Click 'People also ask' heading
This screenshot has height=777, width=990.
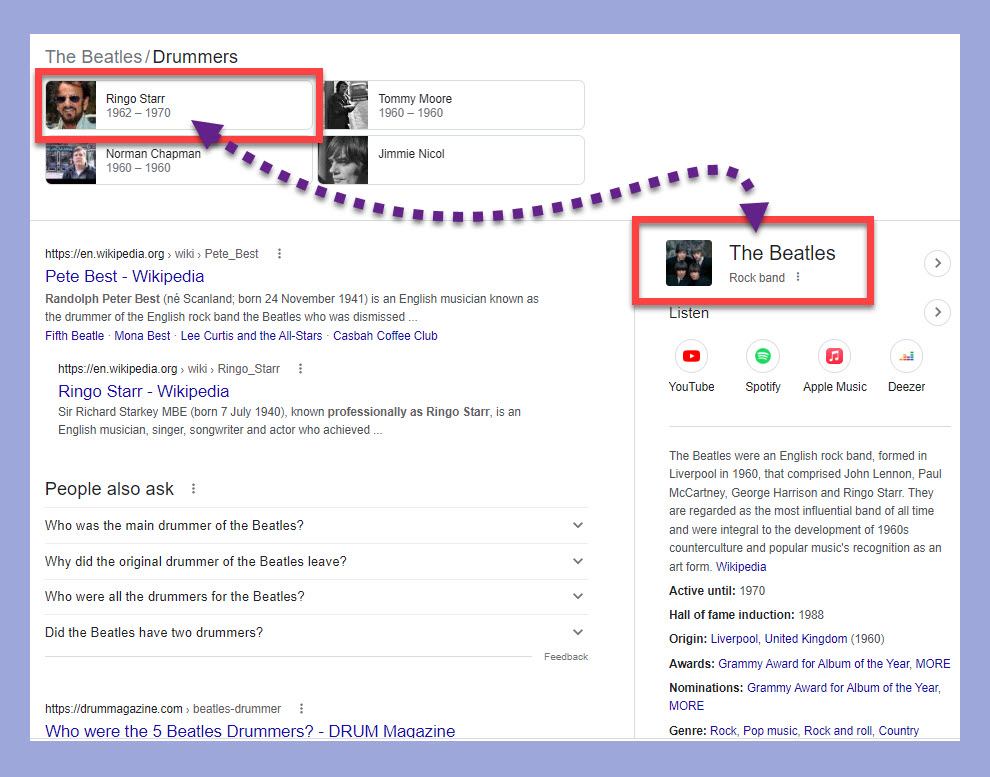(x=109, y=489)
